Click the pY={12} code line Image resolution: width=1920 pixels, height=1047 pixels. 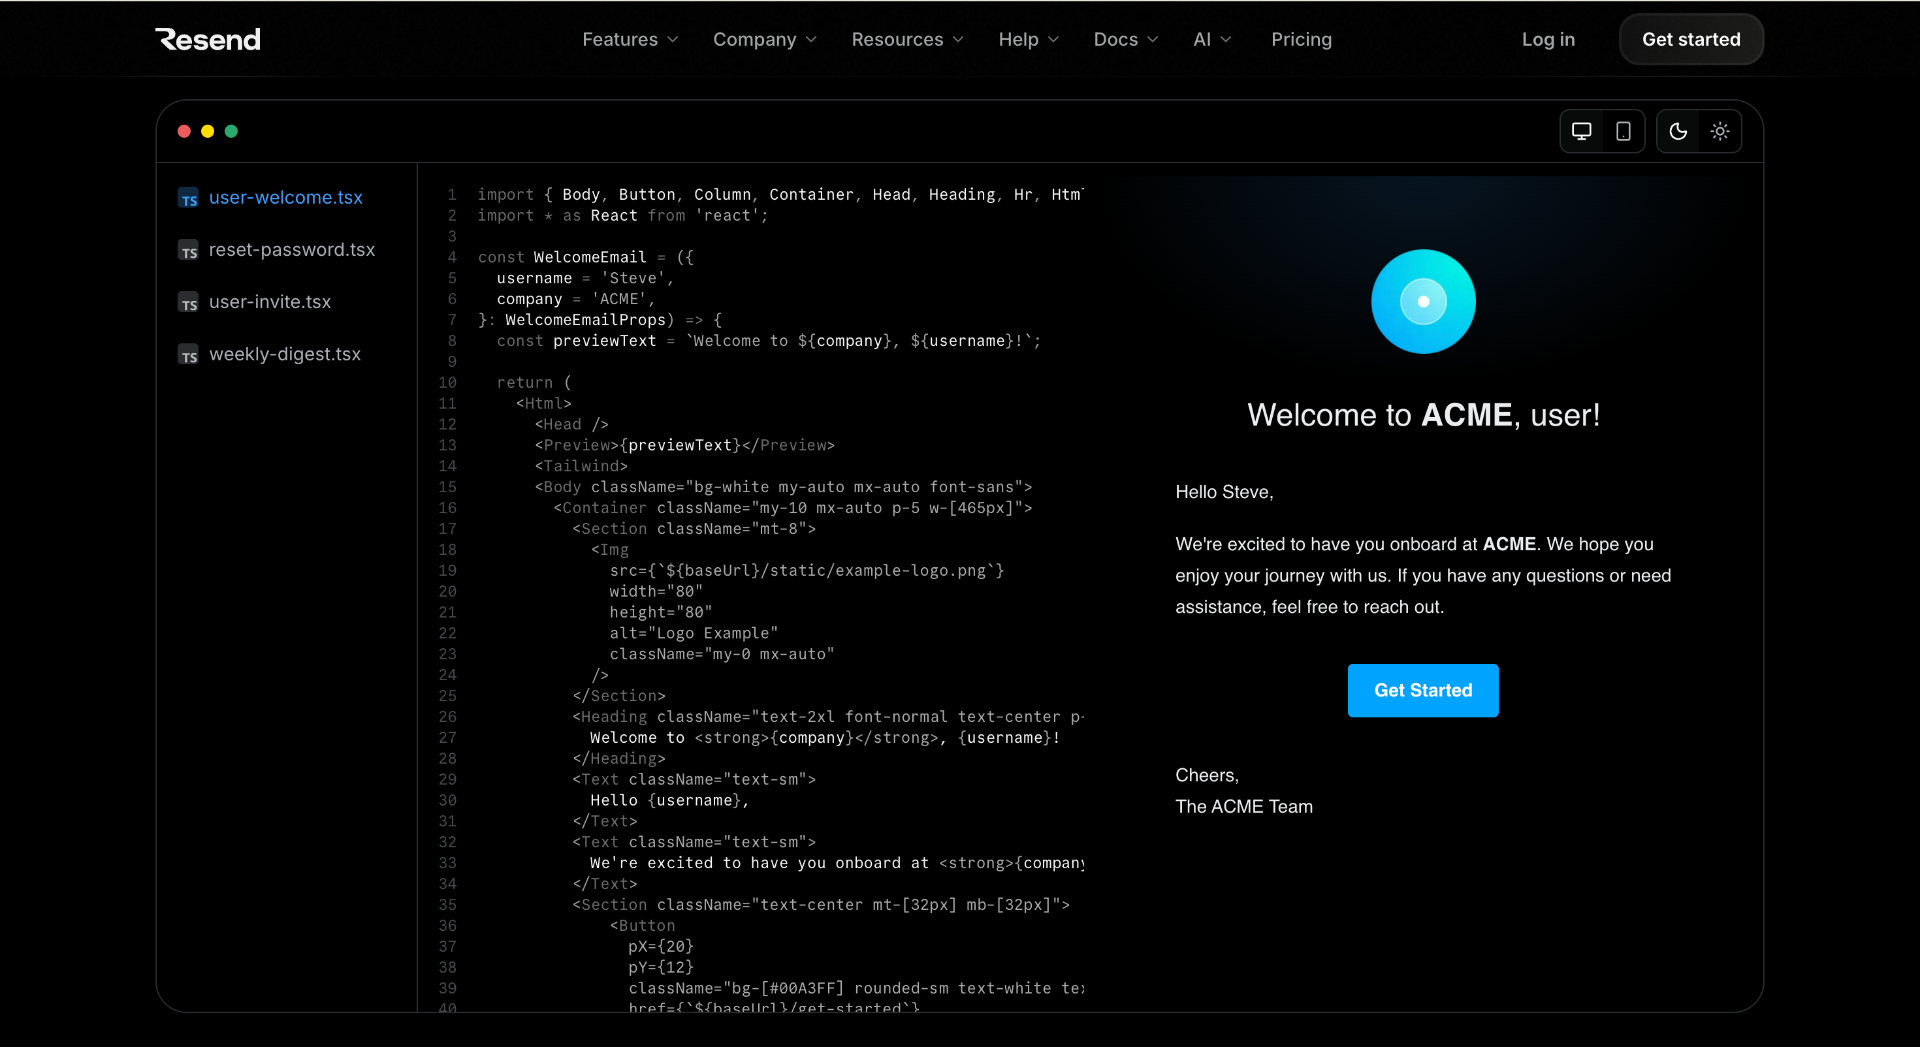(660, 968)
